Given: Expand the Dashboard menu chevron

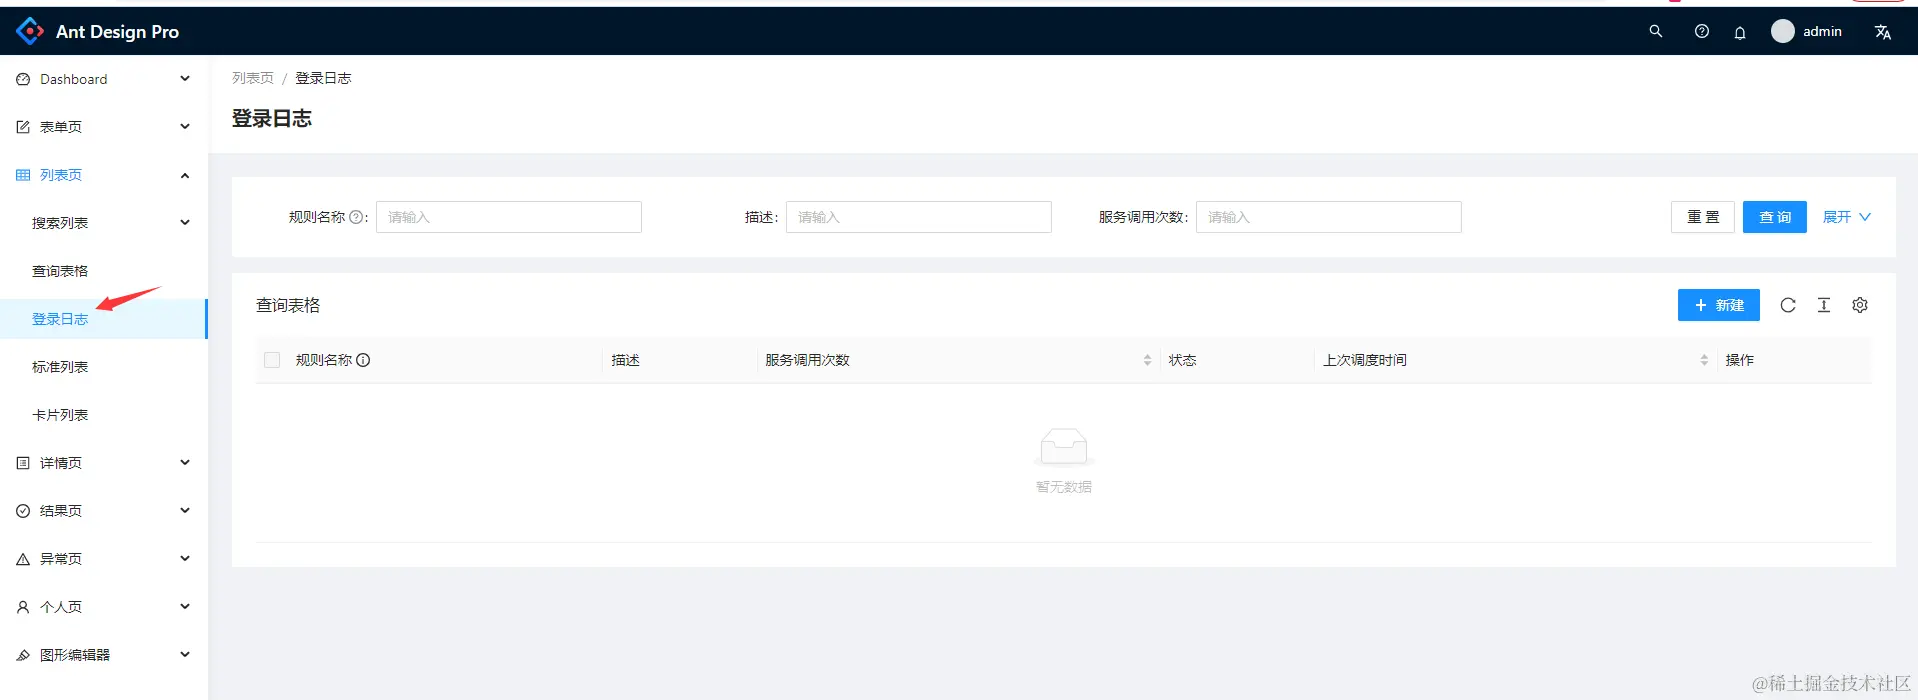Looking at the screenshot, I should [x=185, y=79].
